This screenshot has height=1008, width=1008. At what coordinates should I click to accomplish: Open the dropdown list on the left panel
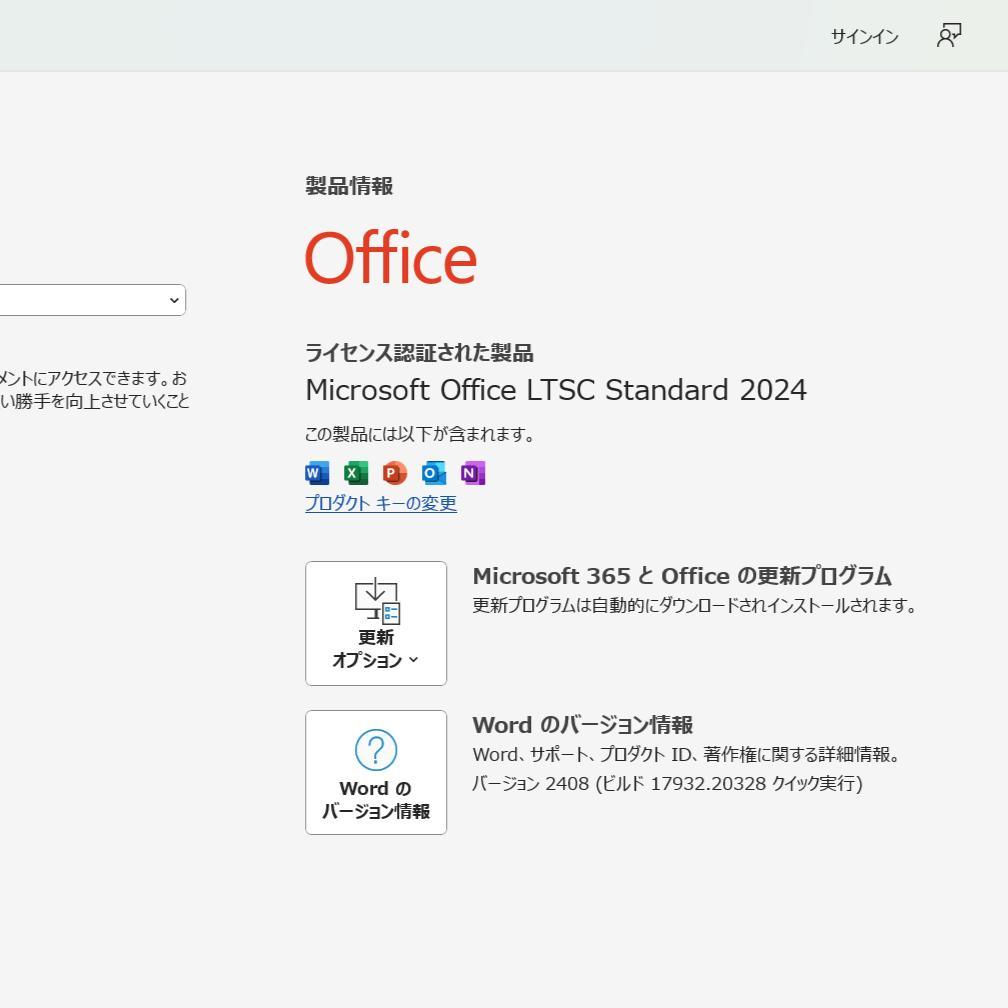[92, 299]
